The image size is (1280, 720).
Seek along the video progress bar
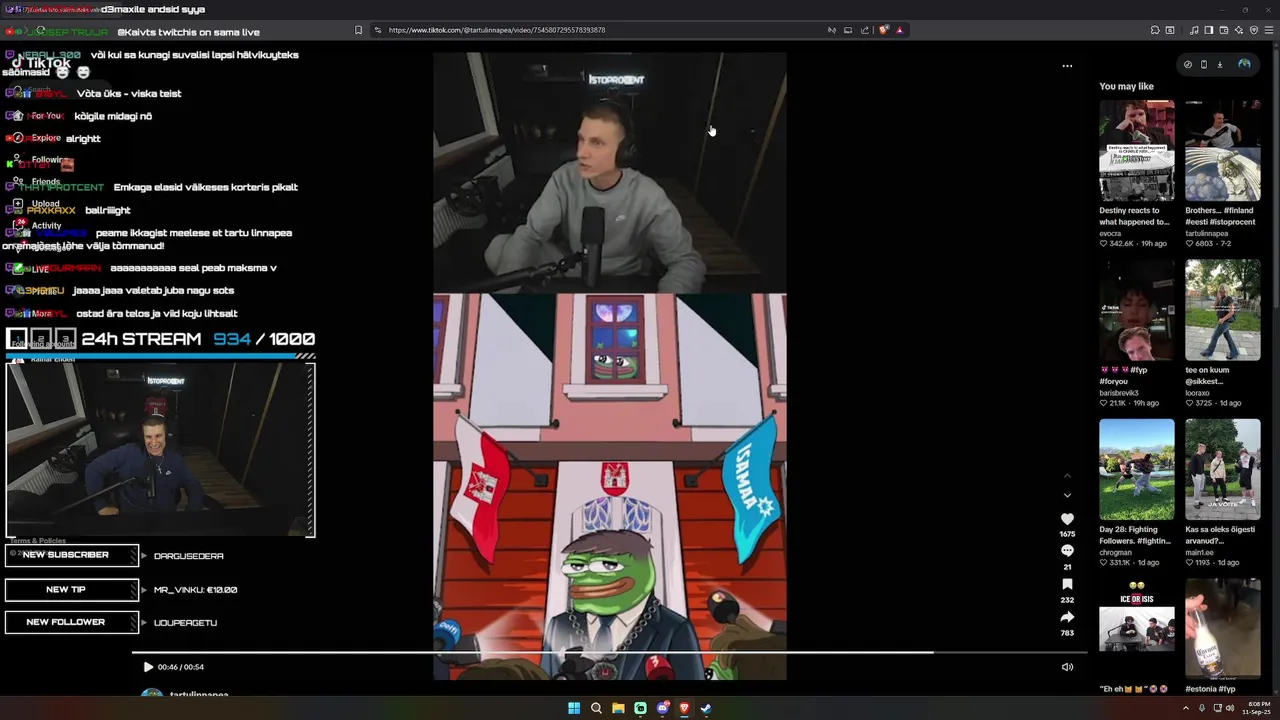609,653
